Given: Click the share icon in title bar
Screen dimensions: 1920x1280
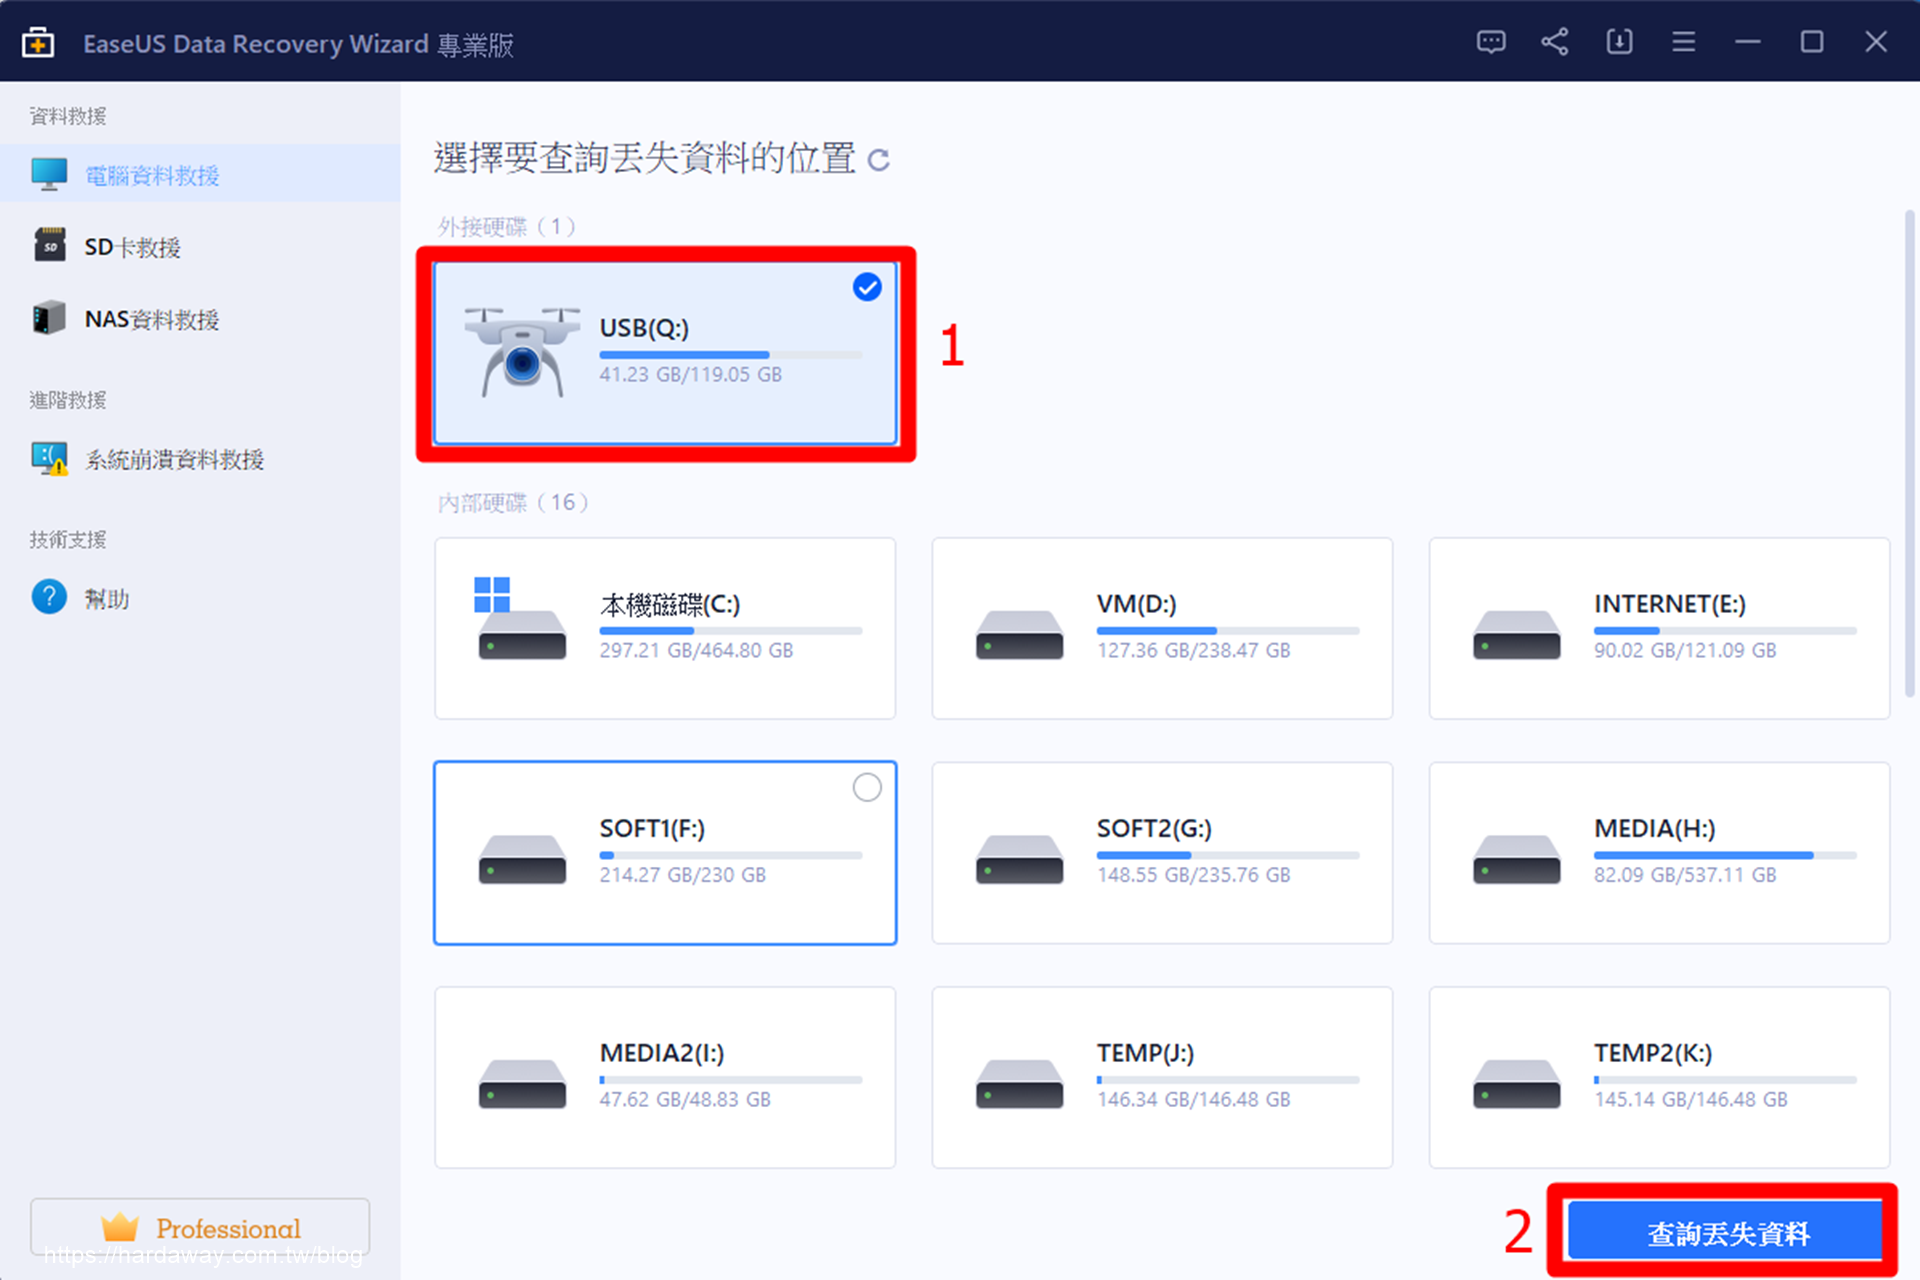Looking at the screenshot, I should tap(1555, 42).
